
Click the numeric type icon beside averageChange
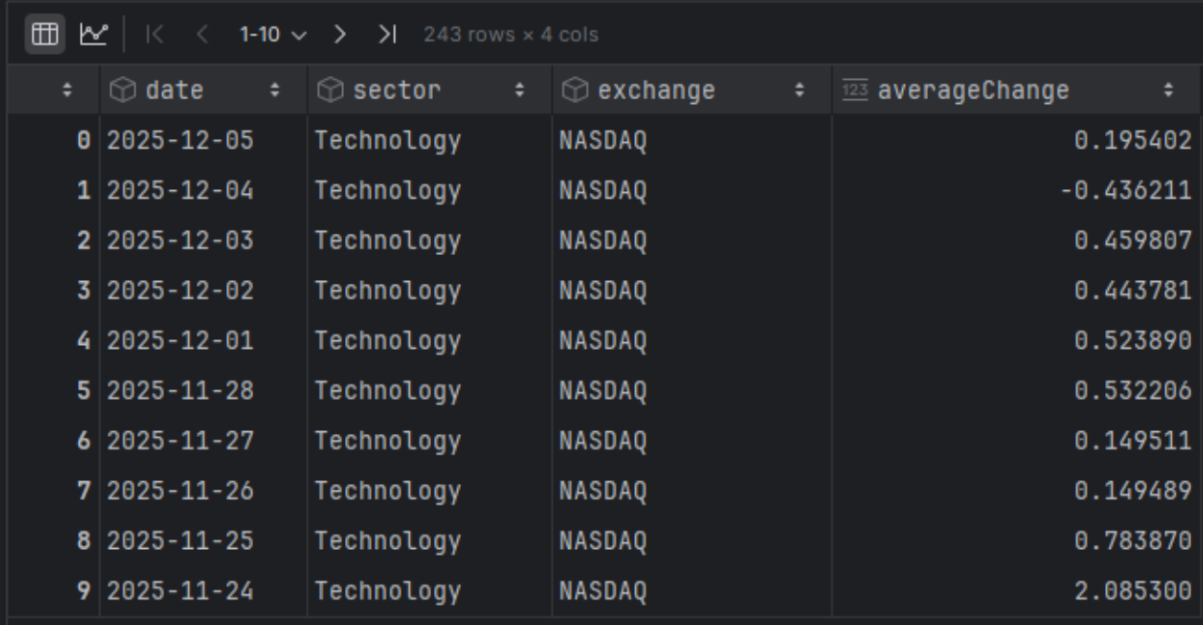click(x=855, y=91)
